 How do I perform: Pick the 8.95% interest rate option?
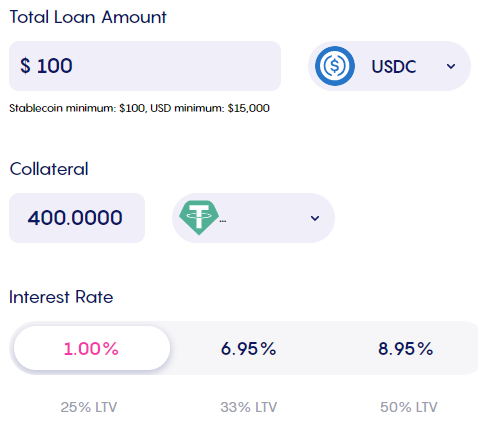point(406,349)
